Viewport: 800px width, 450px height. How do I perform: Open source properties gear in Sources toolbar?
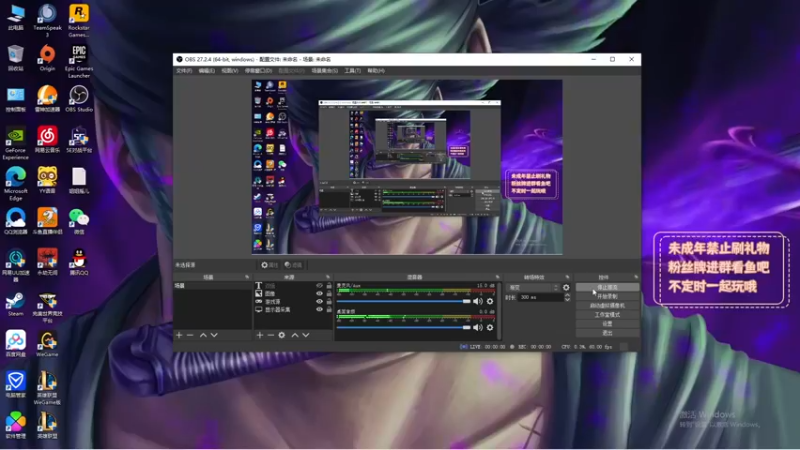coord(282,335)
